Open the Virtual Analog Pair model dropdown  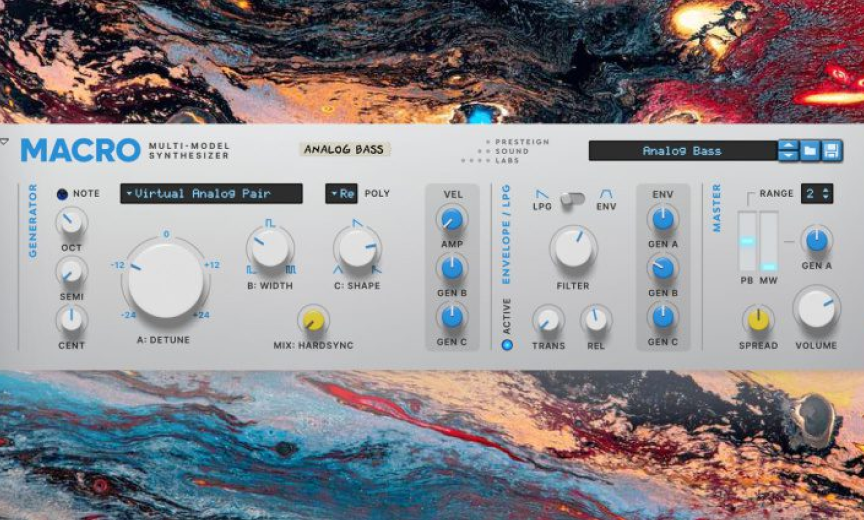click(x=211, y=194)
